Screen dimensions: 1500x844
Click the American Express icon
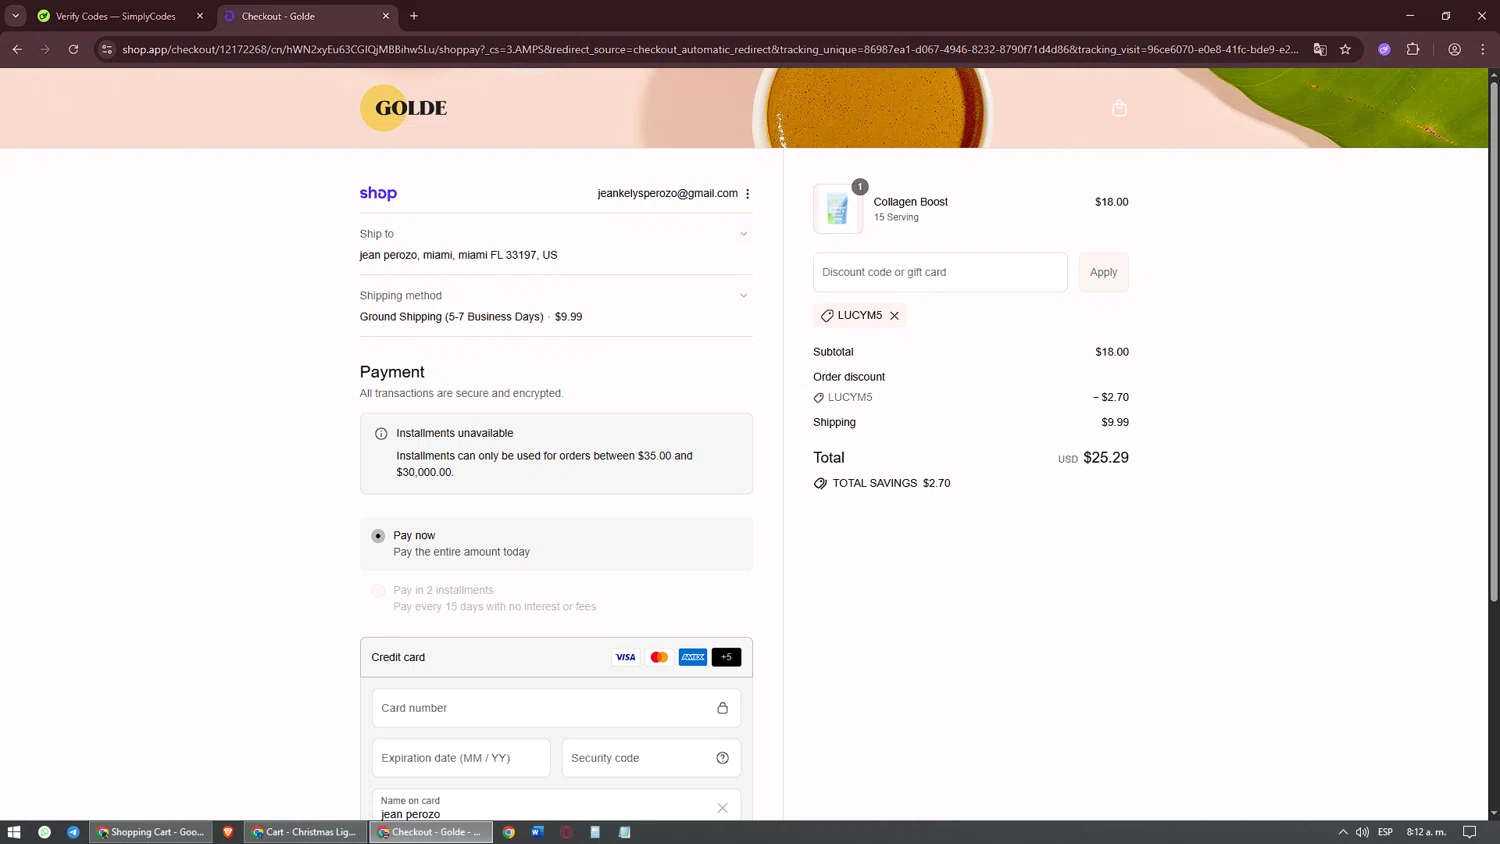[x=693, y=657]
